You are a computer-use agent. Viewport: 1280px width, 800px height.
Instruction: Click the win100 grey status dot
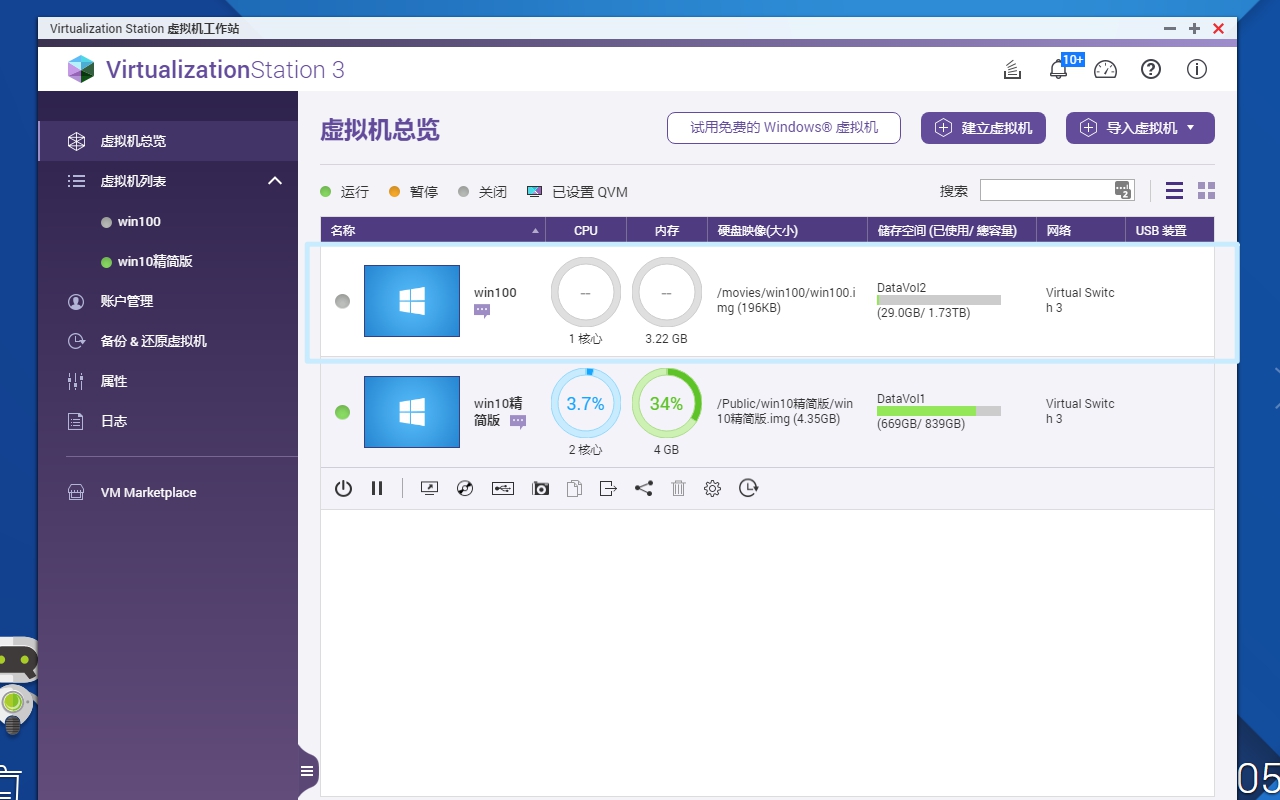click(343, 301)
